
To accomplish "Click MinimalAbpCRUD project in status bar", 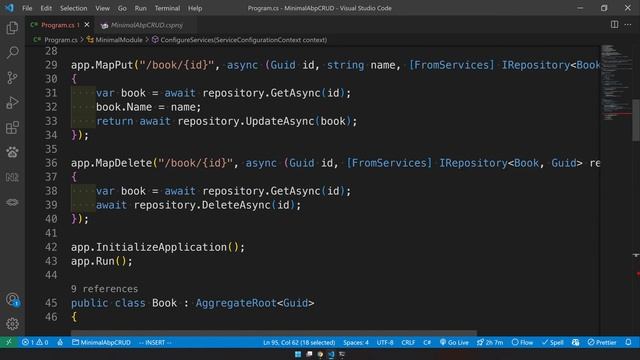I will tap(101, 342).
